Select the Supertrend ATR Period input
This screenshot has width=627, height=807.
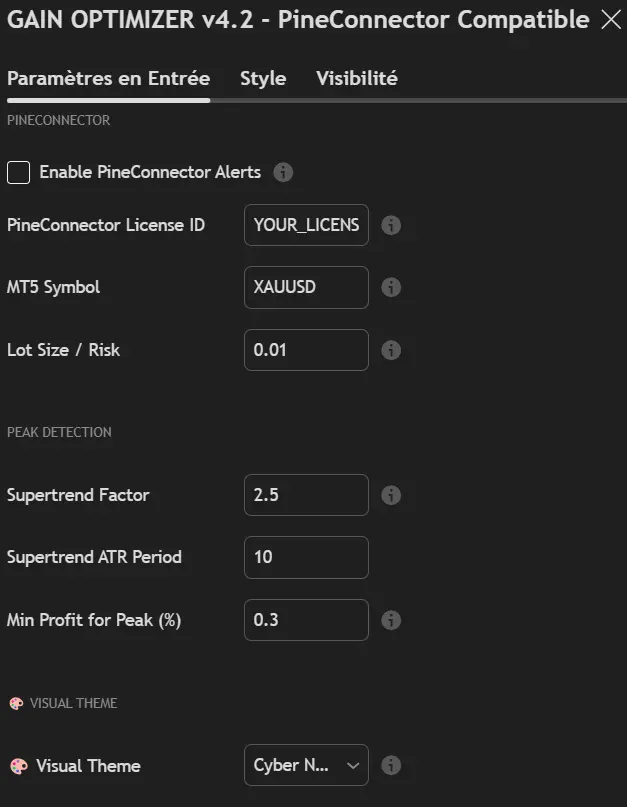point(306,557)
